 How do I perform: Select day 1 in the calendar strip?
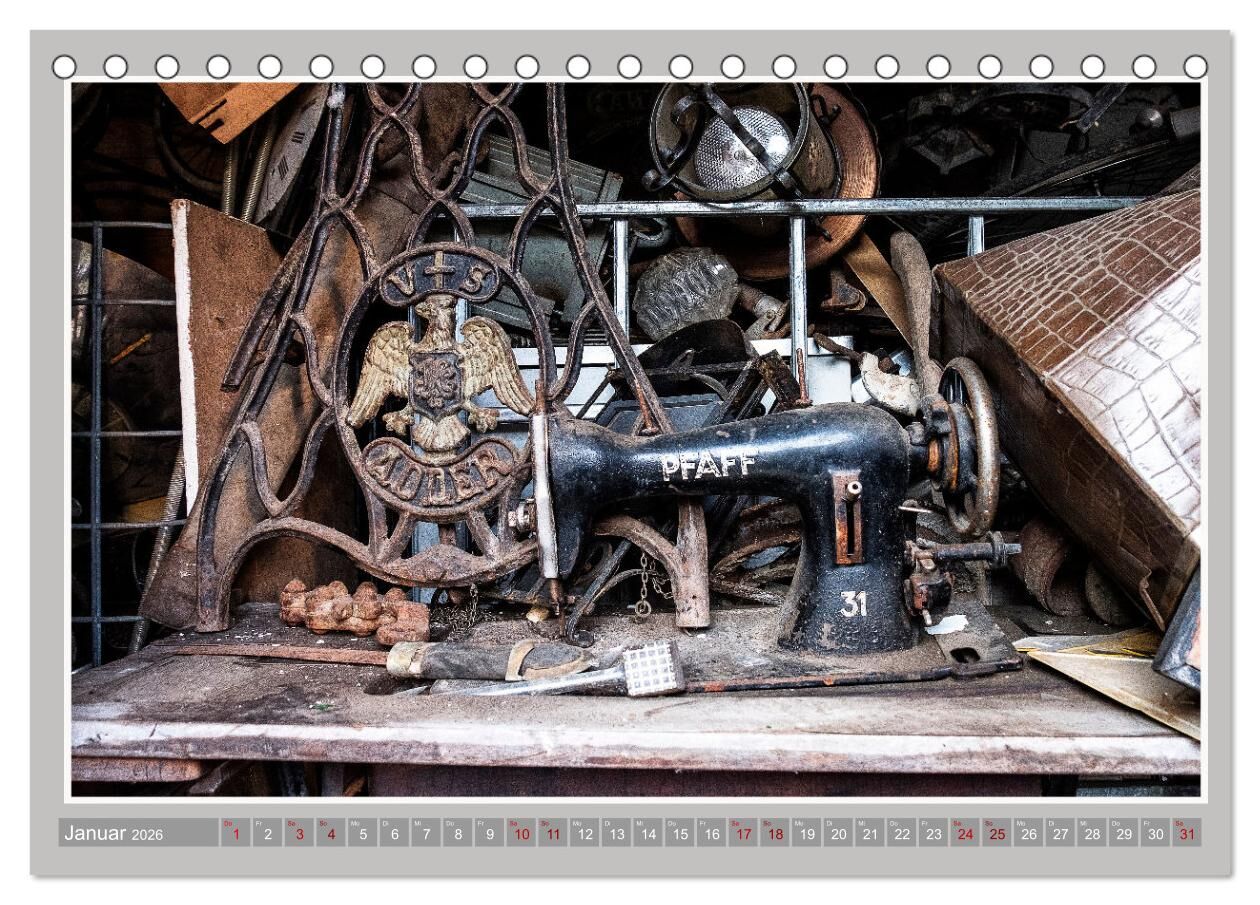(x=235, y=833)
